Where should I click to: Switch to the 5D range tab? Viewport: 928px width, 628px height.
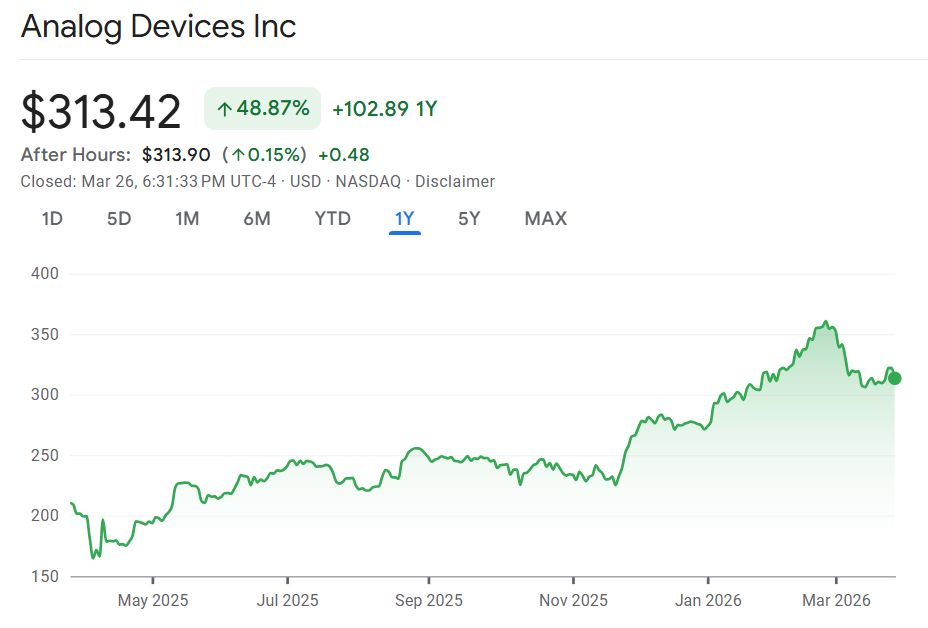119,218
